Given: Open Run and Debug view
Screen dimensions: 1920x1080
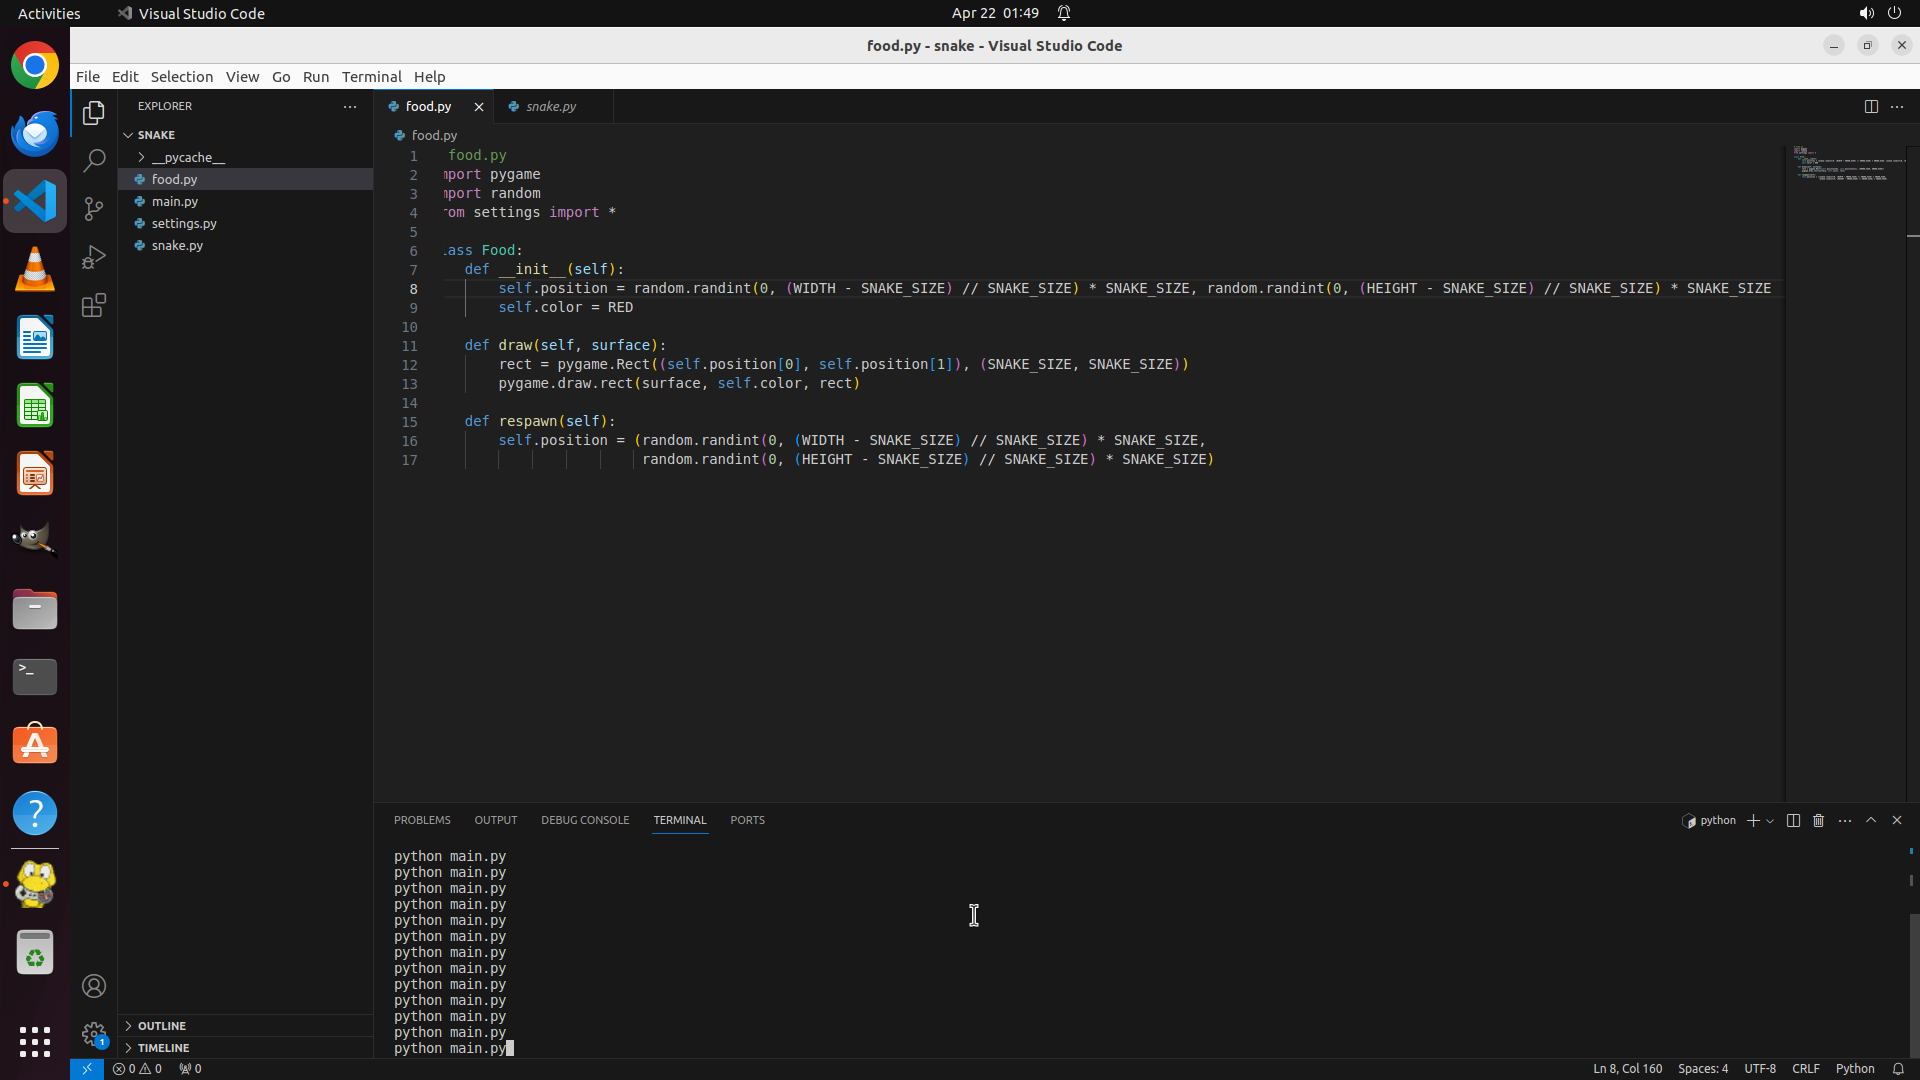Looking at the screenshot, I should click(x=94, y=257).
